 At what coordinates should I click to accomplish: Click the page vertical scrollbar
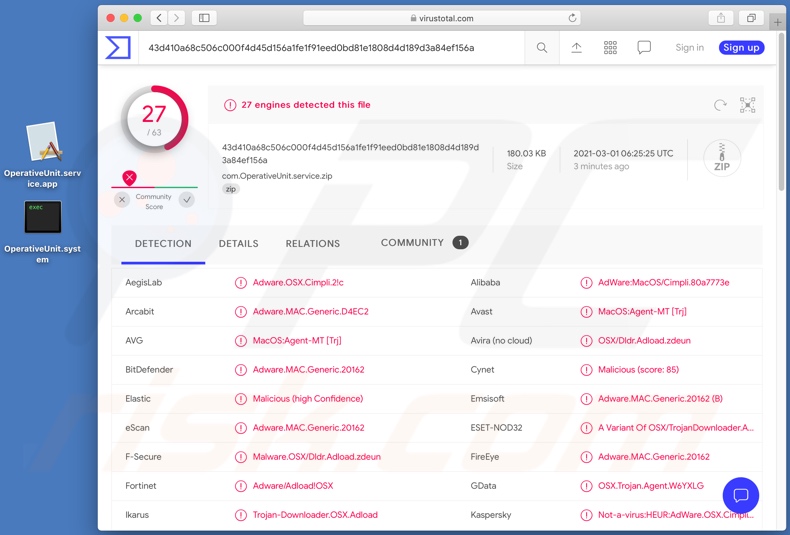(781, 111)
